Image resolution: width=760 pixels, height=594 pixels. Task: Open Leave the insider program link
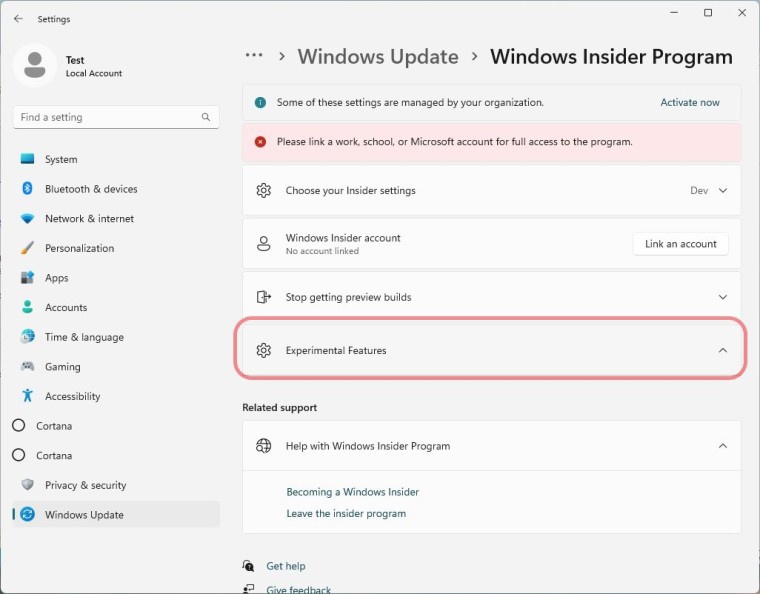click(x=346, y=513)
